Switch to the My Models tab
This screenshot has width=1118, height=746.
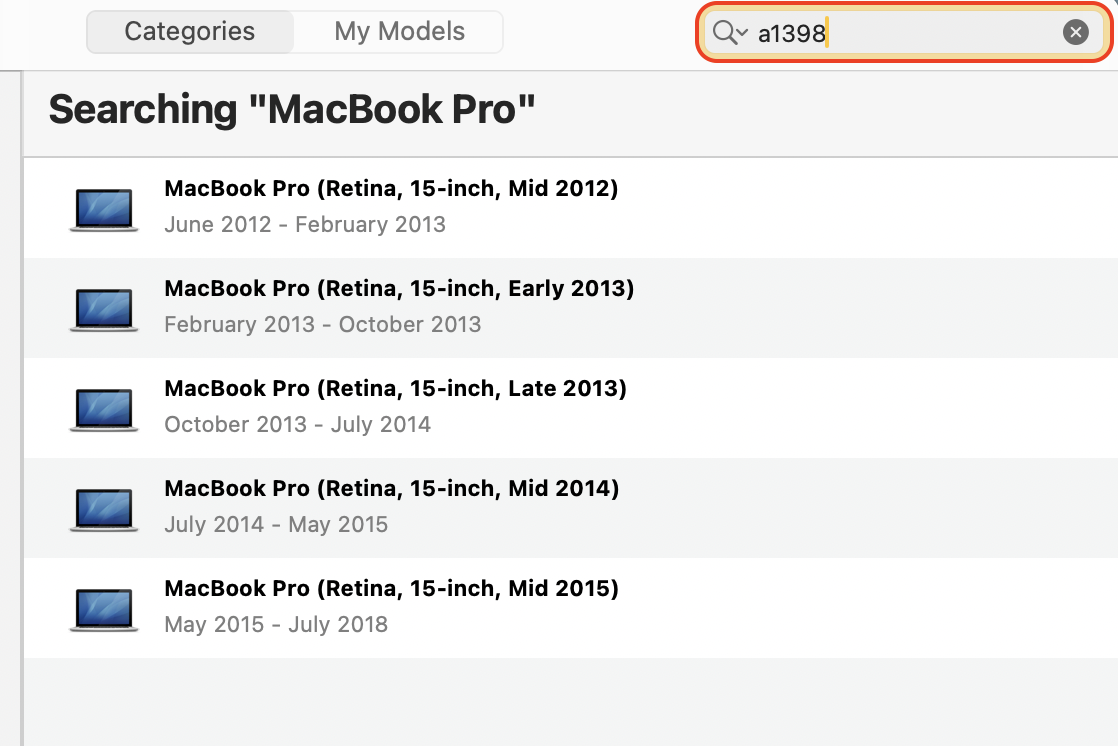398,31
